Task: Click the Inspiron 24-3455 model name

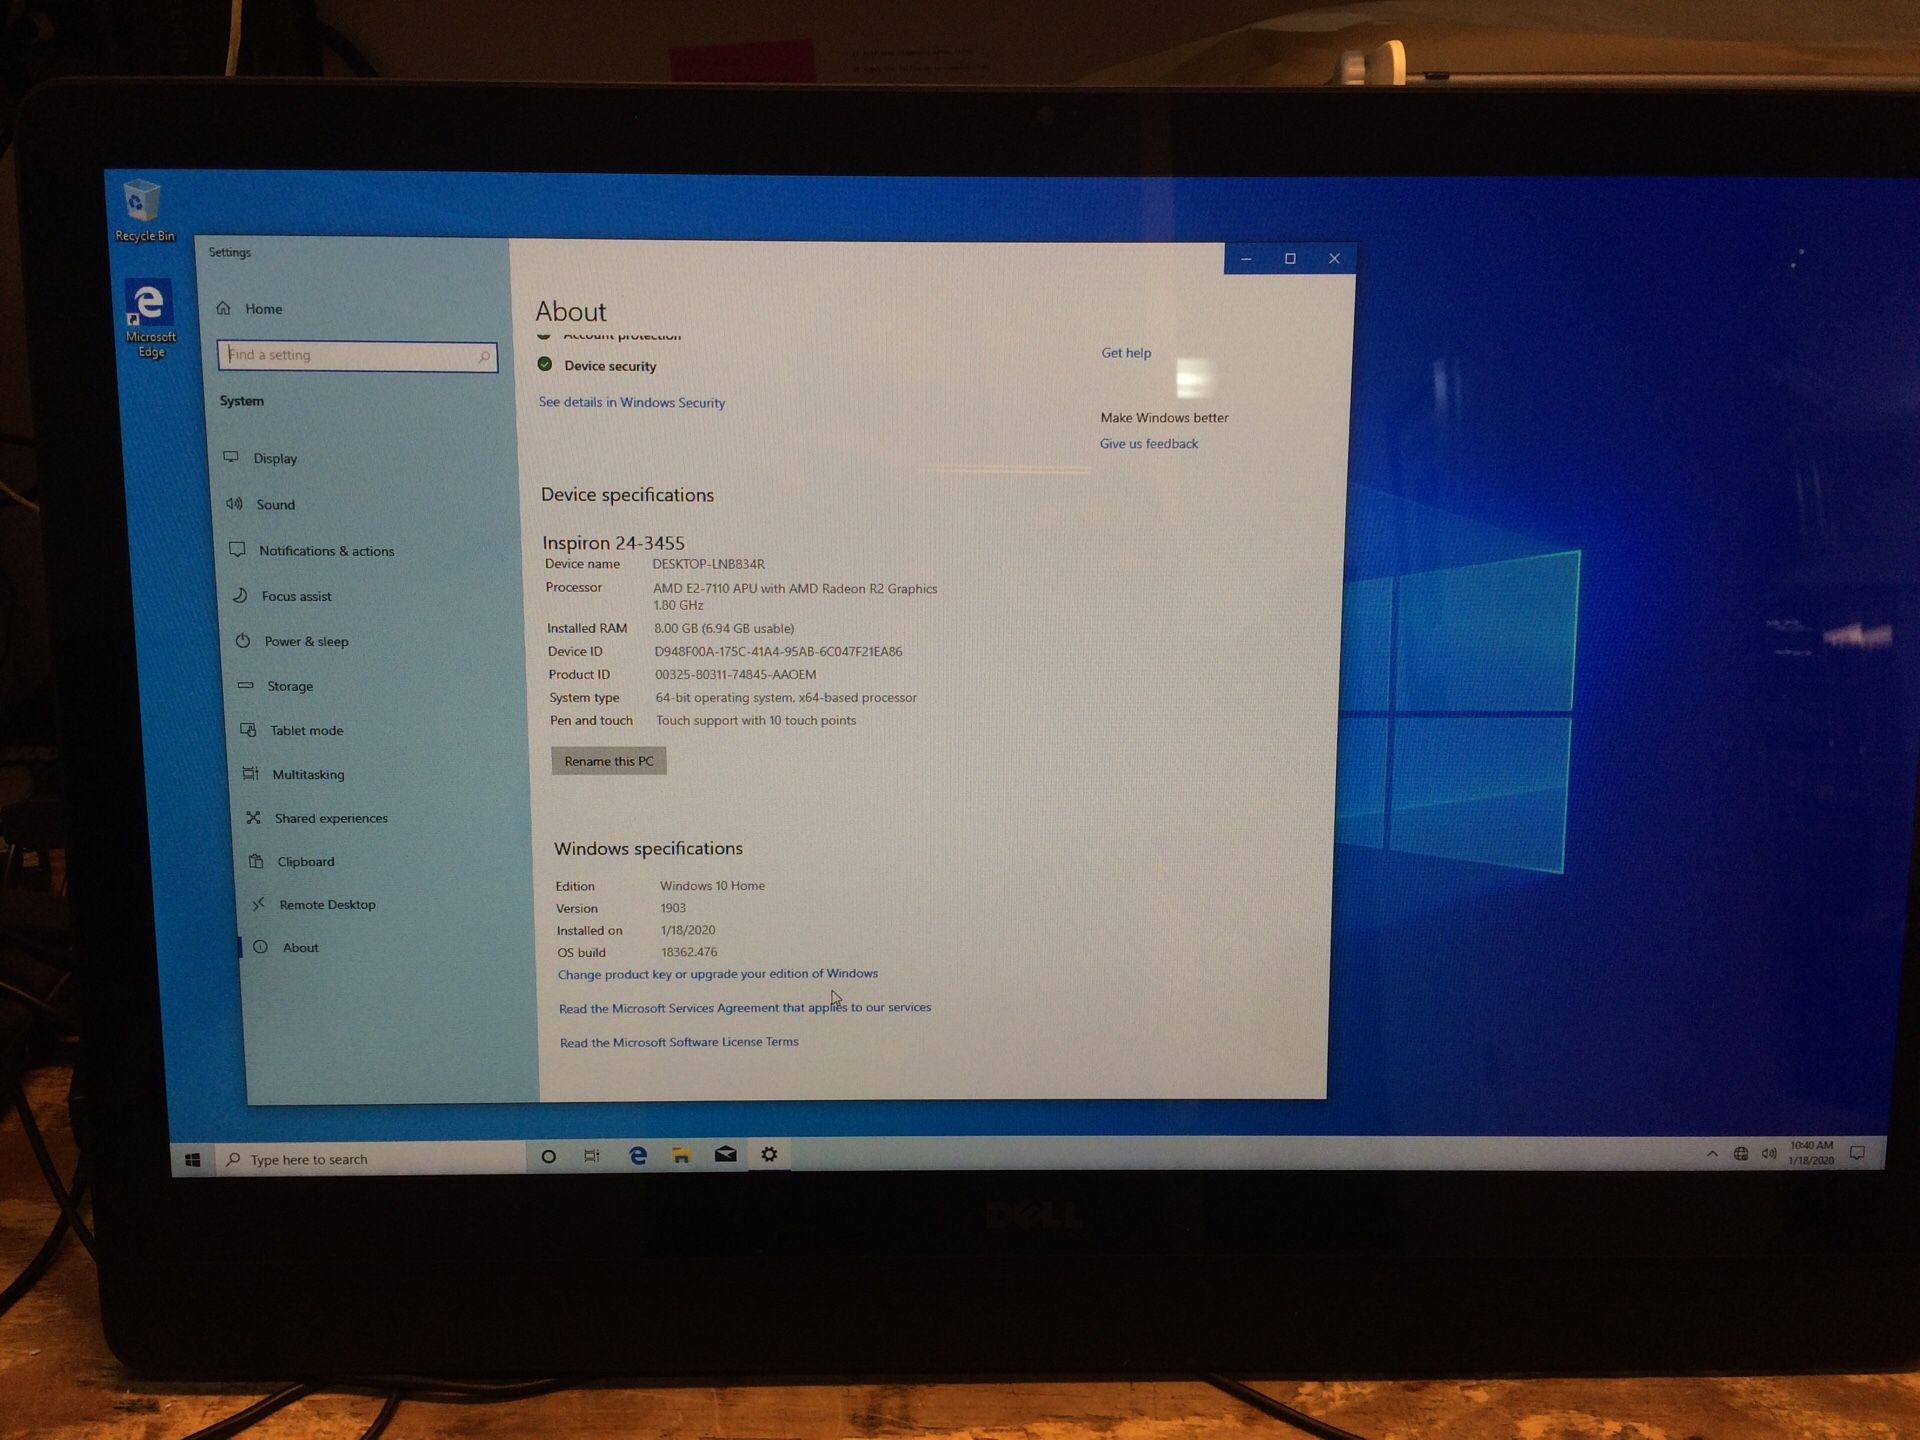Action: tap(613, 542)
